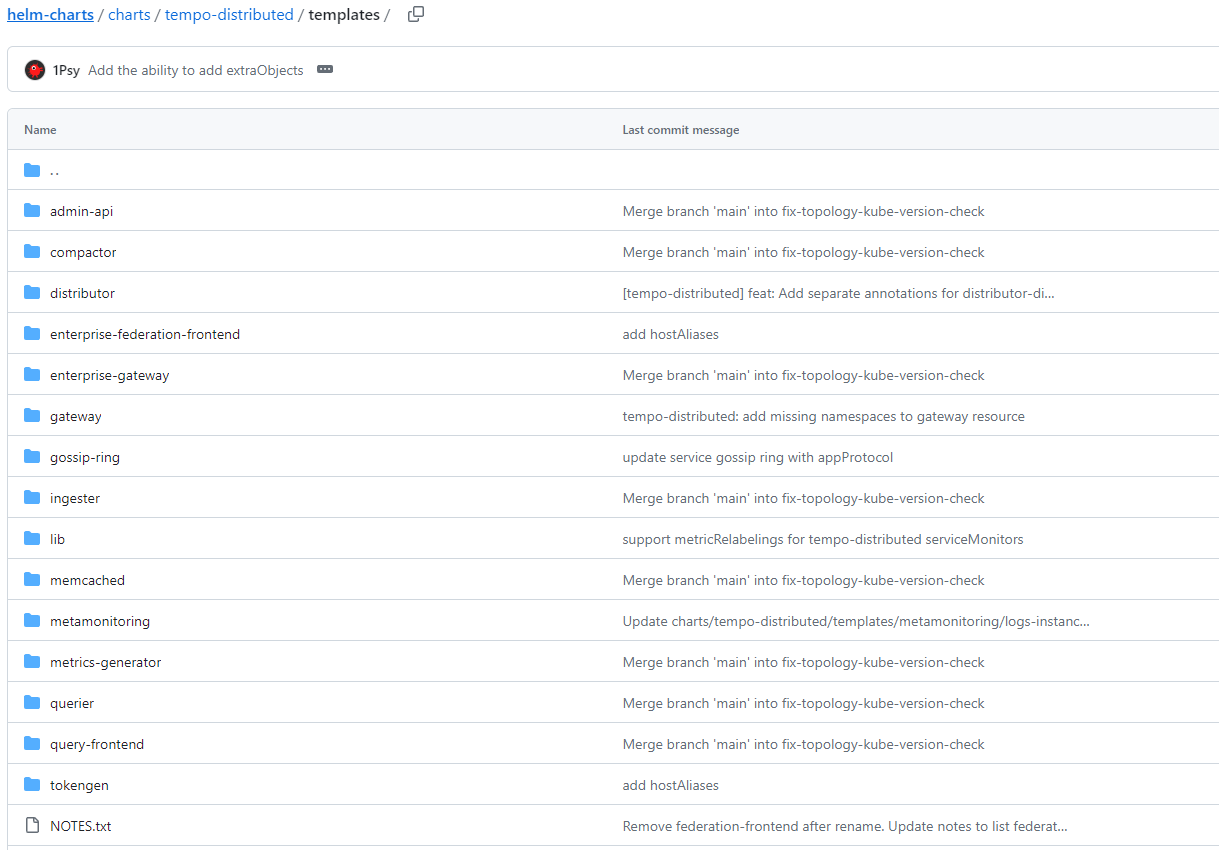Click the NOTES.txt file icon
1219x850 pixels.
(x=32, y=826)
